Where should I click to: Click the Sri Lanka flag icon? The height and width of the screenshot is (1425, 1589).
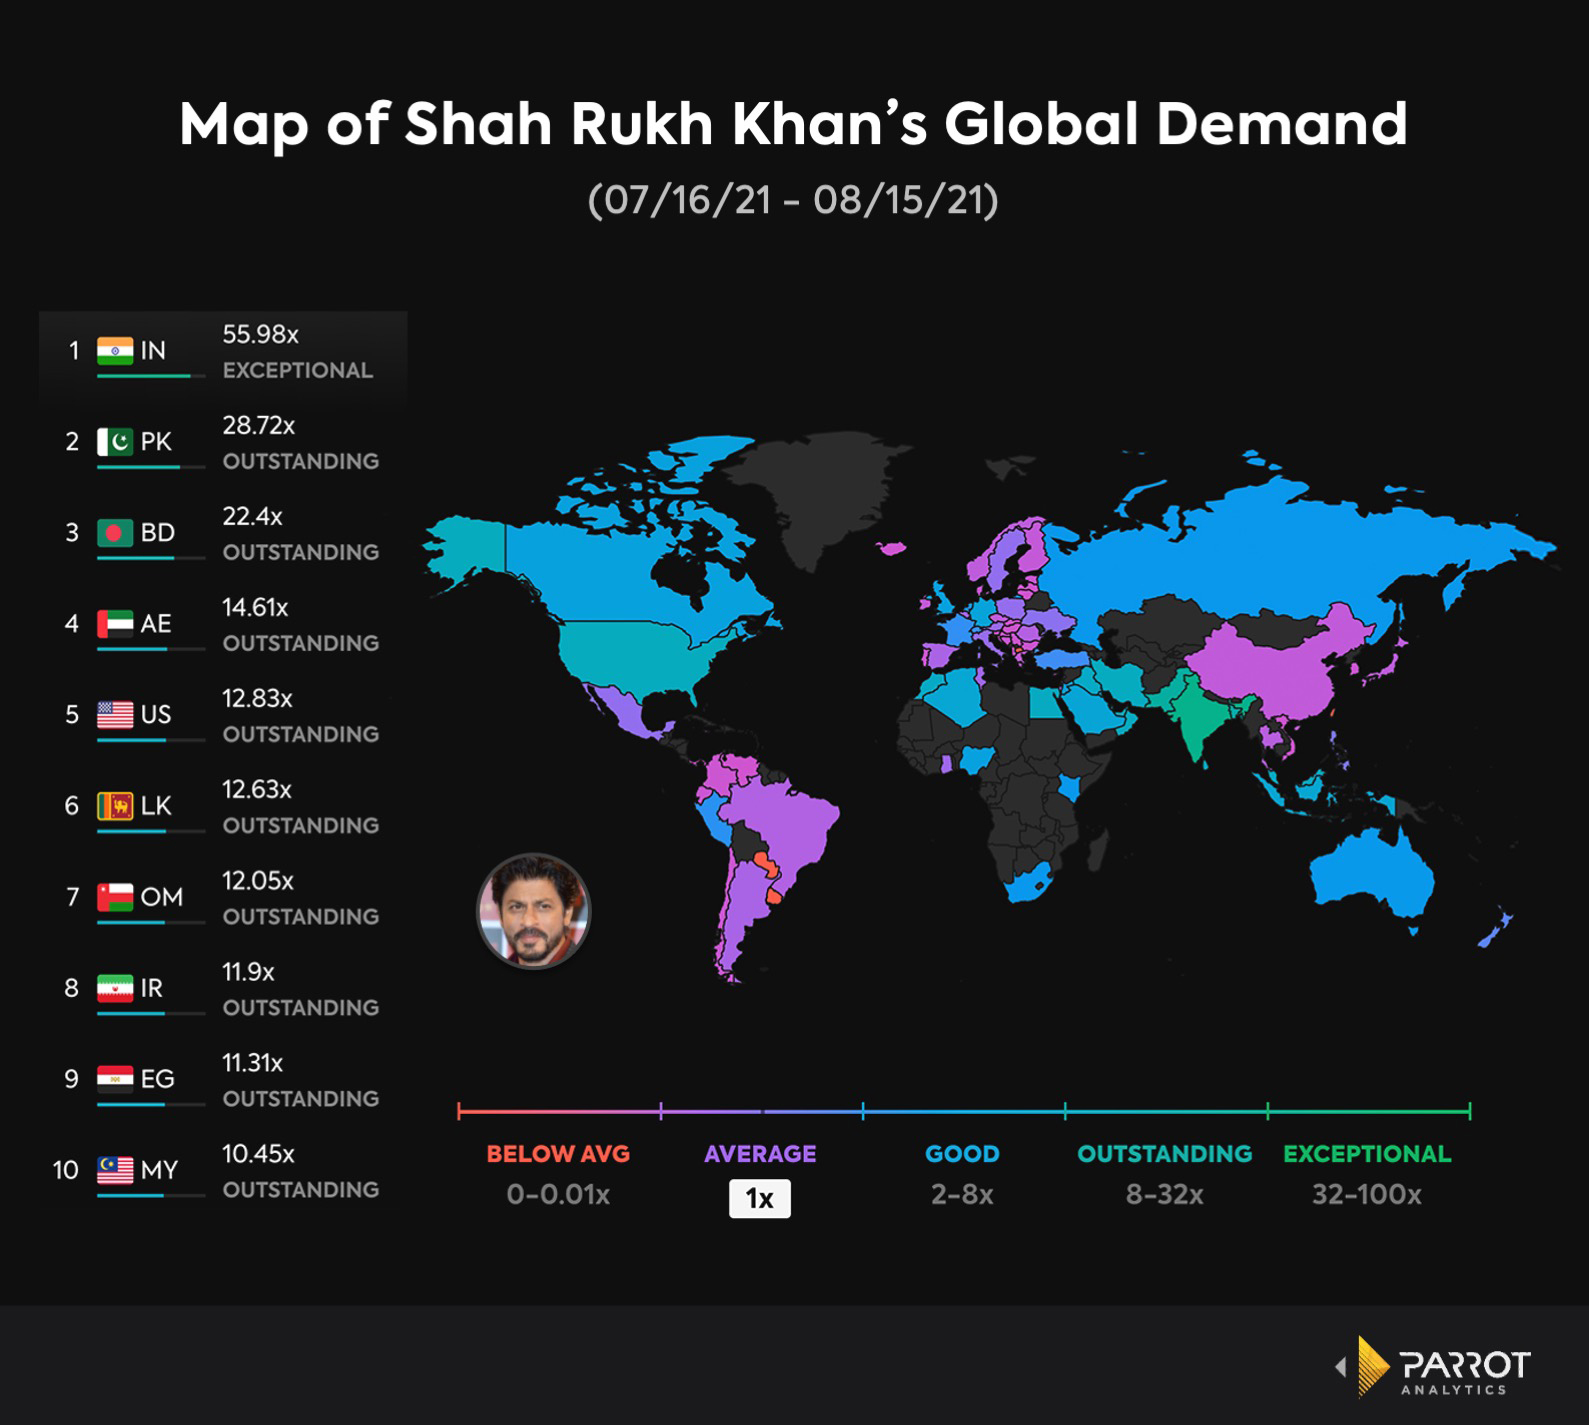click(115, 805)
